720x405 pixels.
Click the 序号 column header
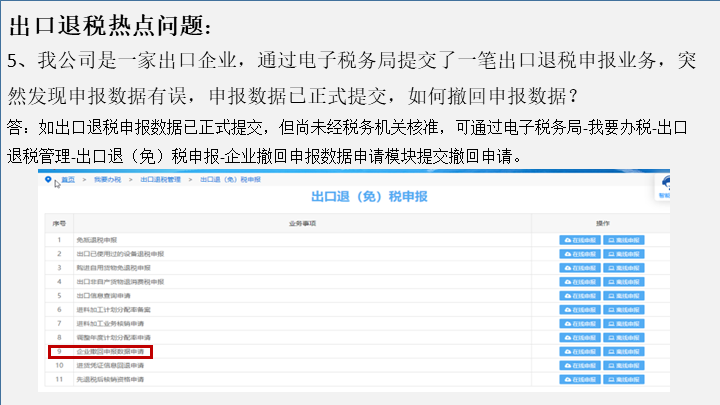tap(59, 224)
